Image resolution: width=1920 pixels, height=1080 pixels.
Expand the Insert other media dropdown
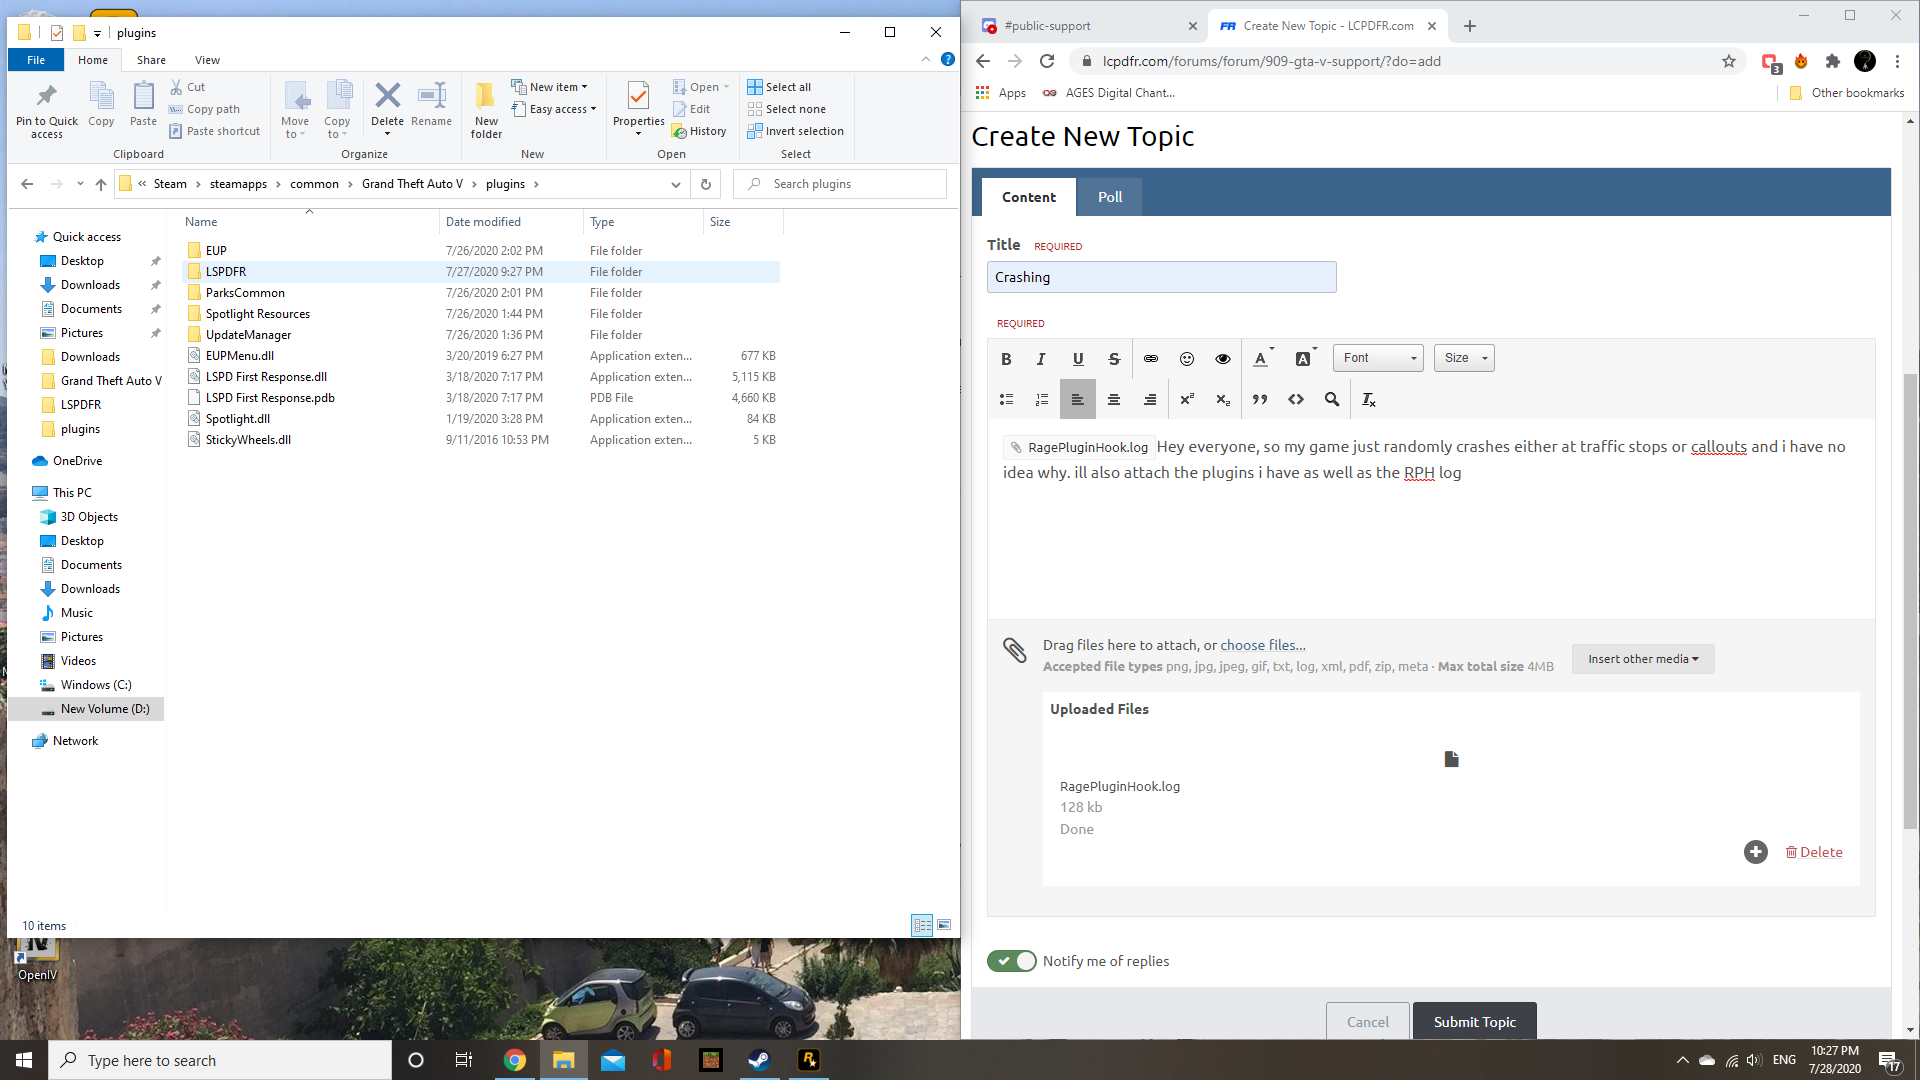click(1643, 659)
